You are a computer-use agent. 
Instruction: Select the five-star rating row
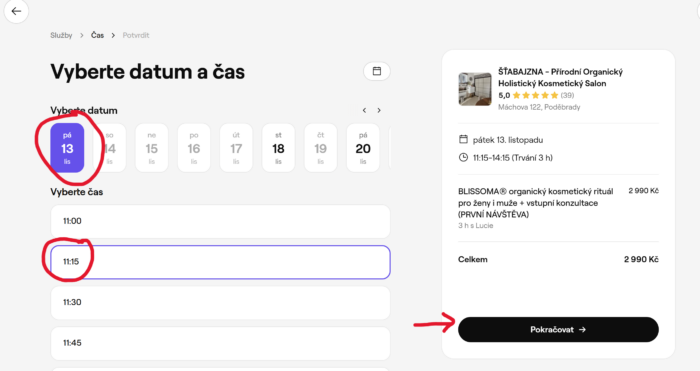point(536,95)
